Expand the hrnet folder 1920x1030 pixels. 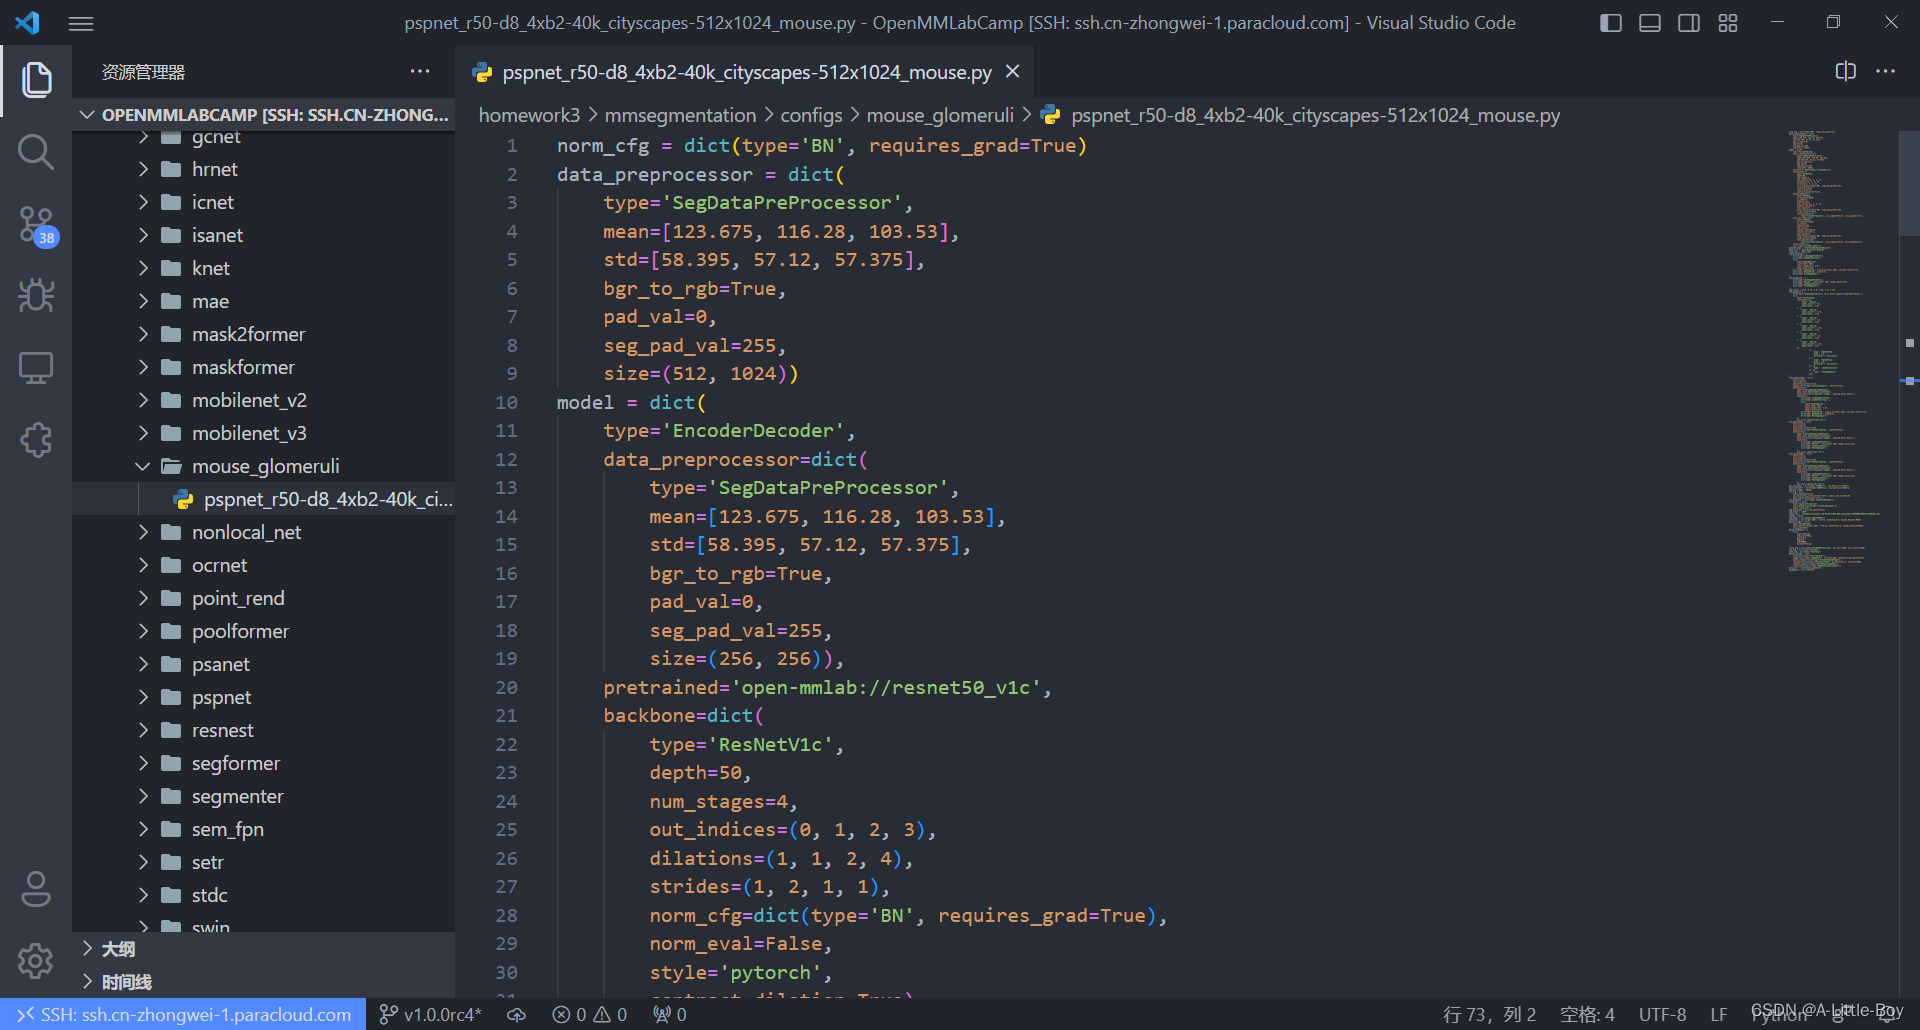click(265, 169)
